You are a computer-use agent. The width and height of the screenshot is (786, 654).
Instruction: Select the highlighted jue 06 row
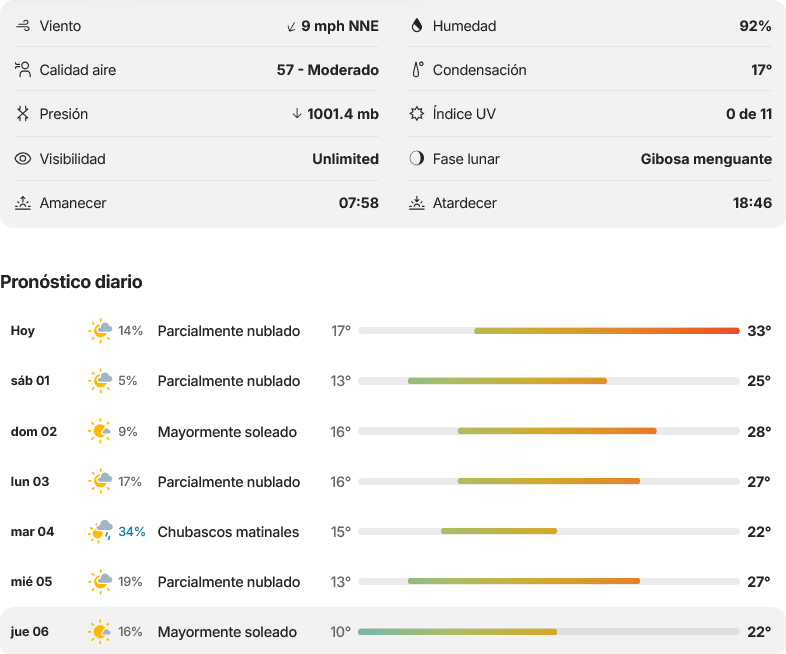(393, 631)
